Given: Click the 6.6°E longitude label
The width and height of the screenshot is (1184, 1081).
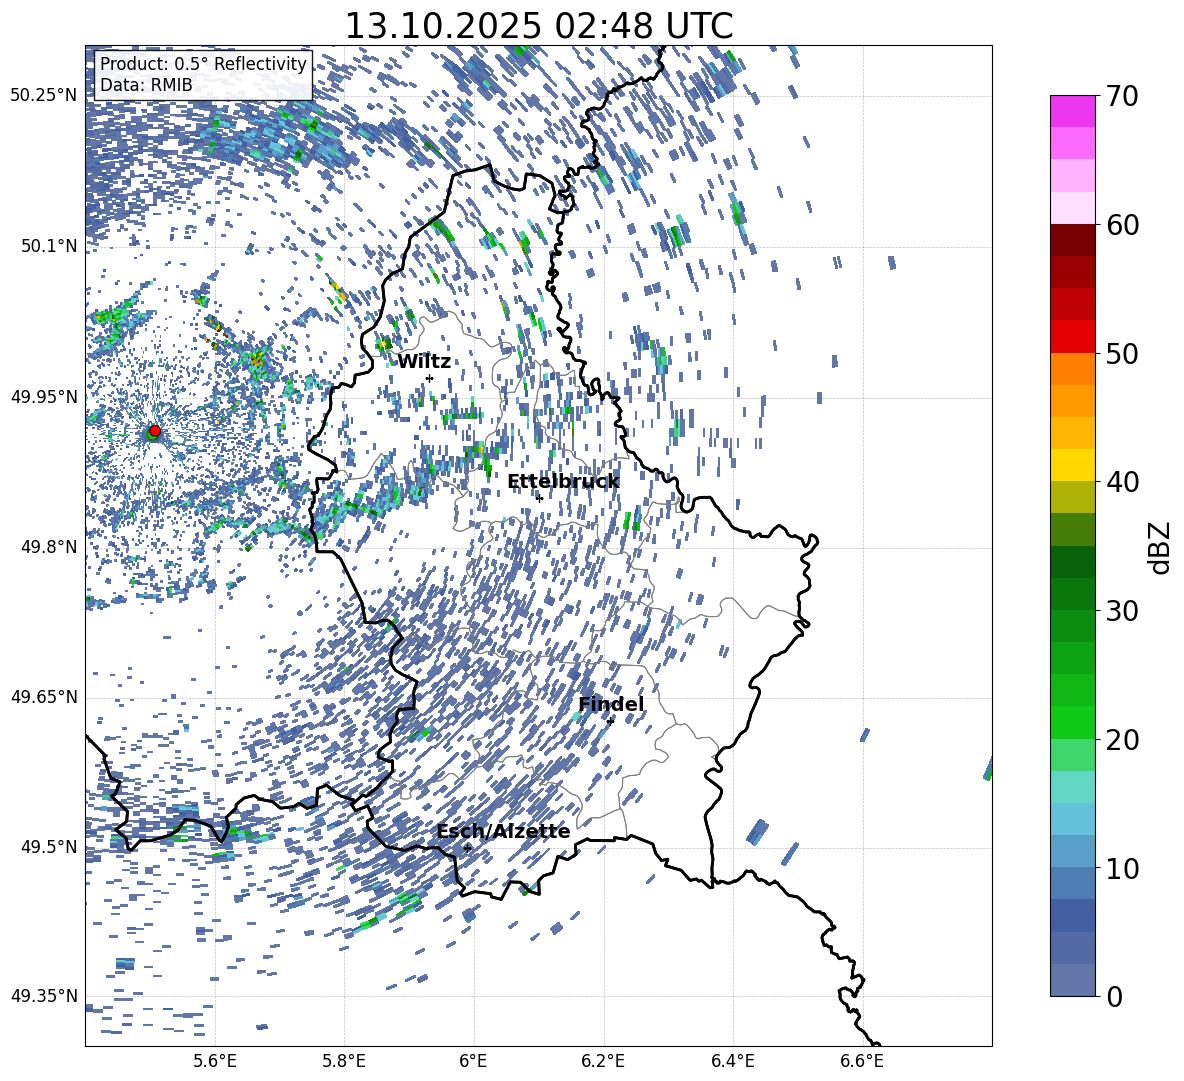Looking at the screenshot, I should 862,1061.
